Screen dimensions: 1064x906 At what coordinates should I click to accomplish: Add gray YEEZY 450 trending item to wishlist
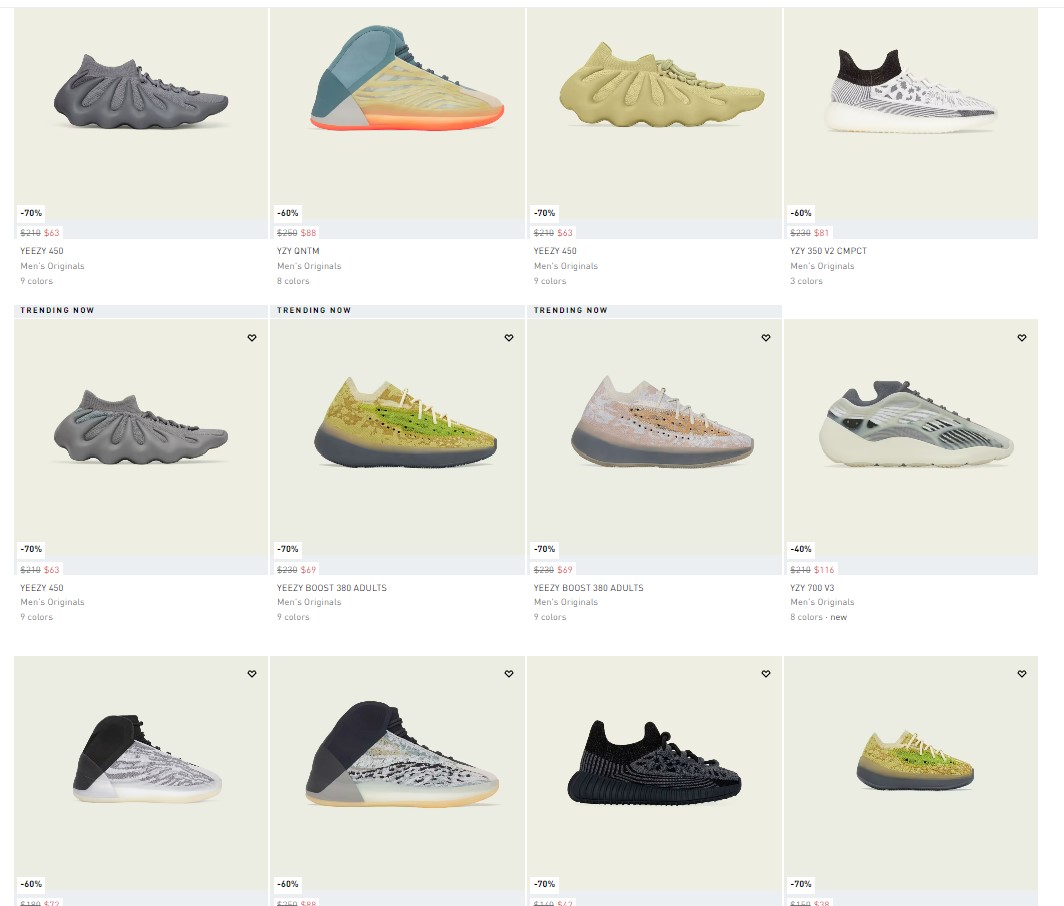252,338
